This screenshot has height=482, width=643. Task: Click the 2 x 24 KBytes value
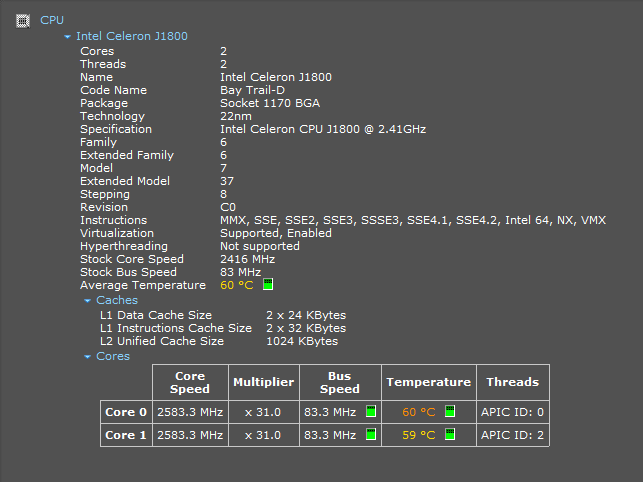coord(306,315)
